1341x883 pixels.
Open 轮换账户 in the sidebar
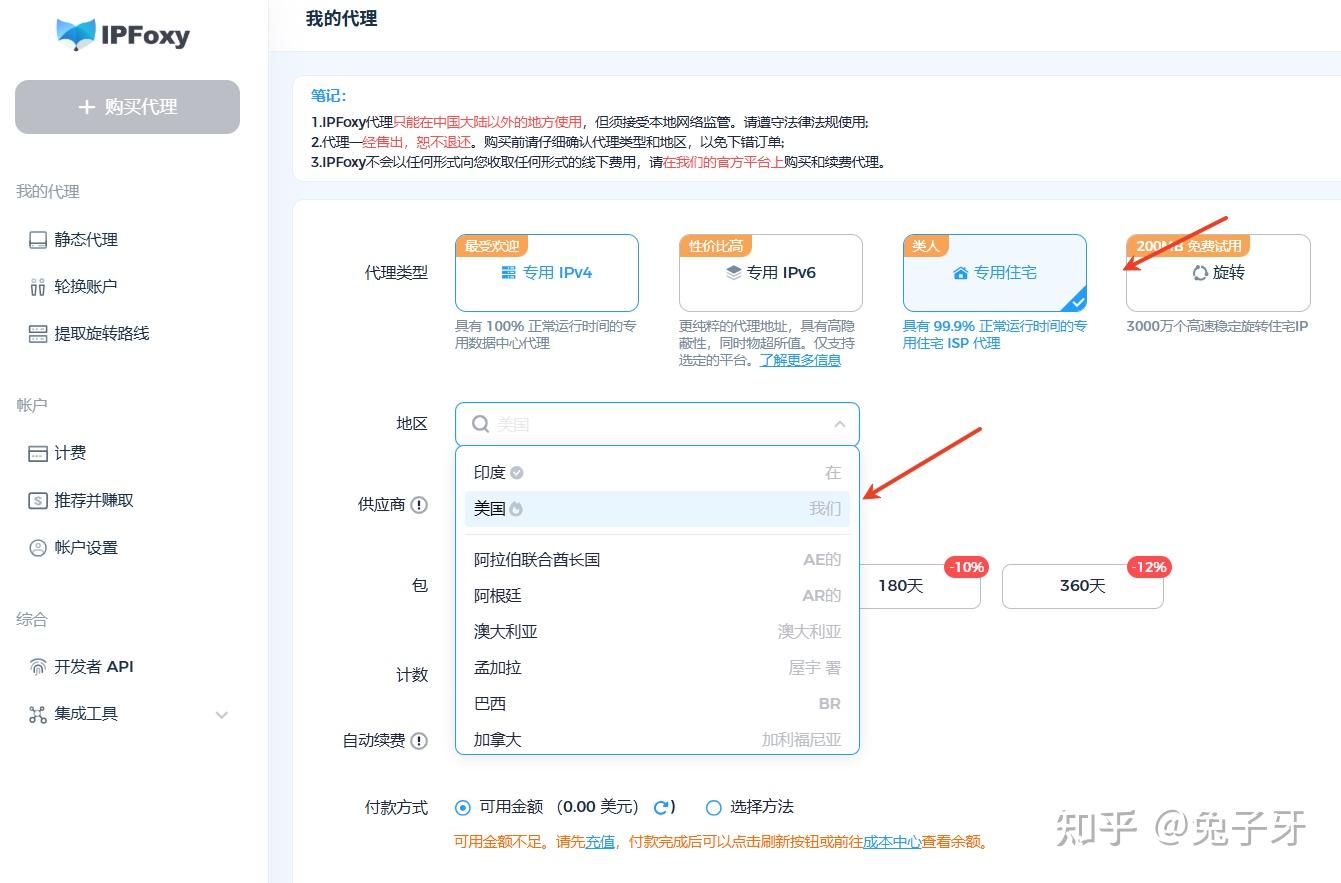tap(86, 287)
